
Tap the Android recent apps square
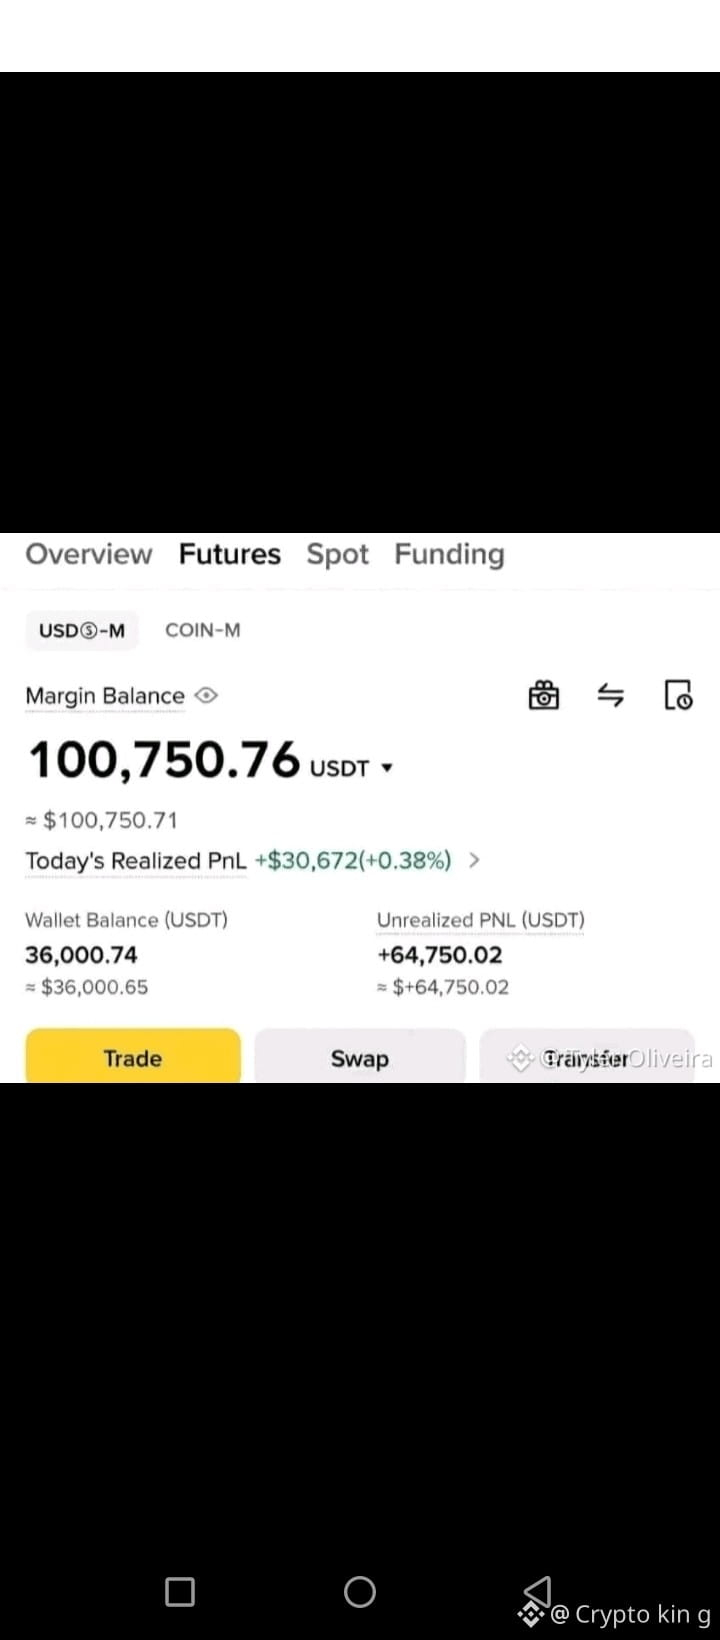point(180,1591)
